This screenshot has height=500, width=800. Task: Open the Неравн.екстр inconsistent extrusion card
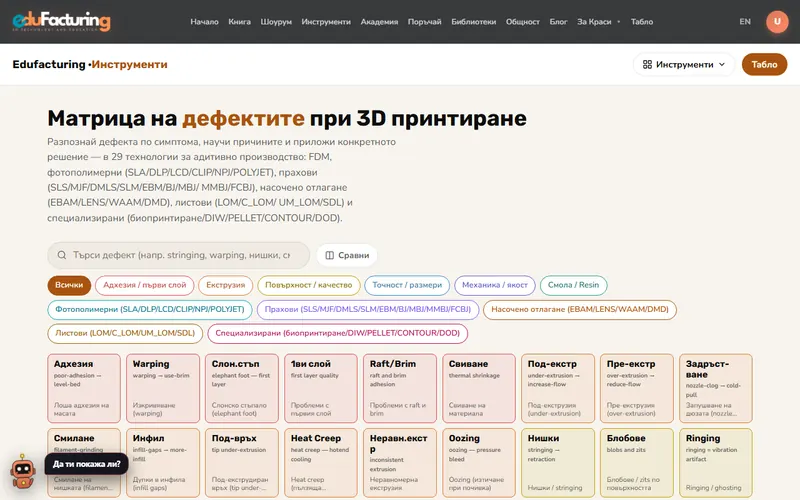tap(400, 463)
